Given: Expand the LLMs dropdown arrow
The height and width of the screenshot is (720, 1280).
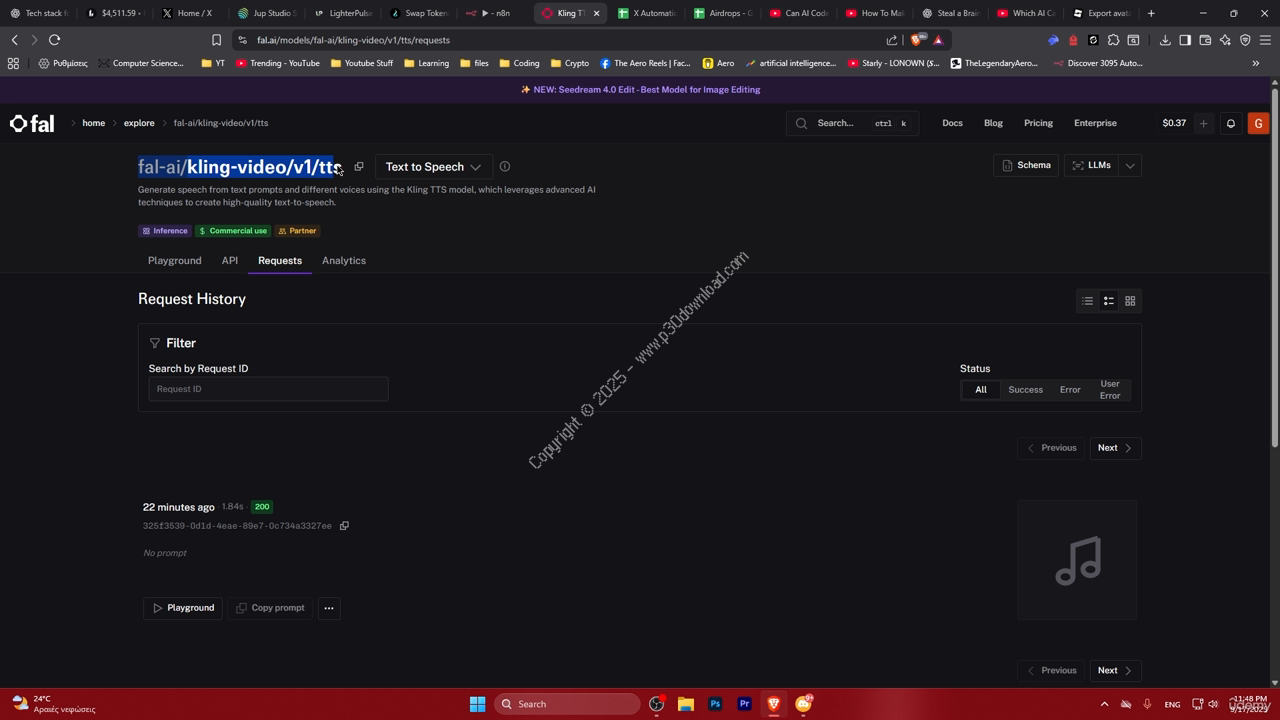Looking at the screenshot, I should [x=1130, y=166].
